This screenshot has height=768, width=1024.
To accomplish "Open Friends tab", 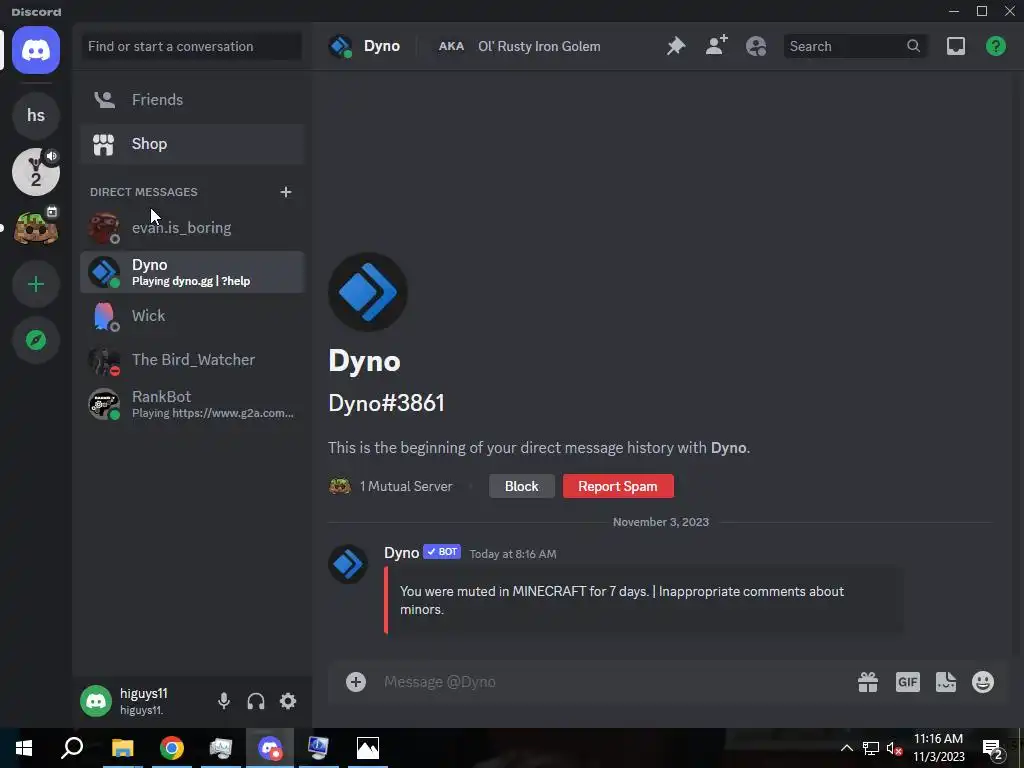I will click(193, 99).
